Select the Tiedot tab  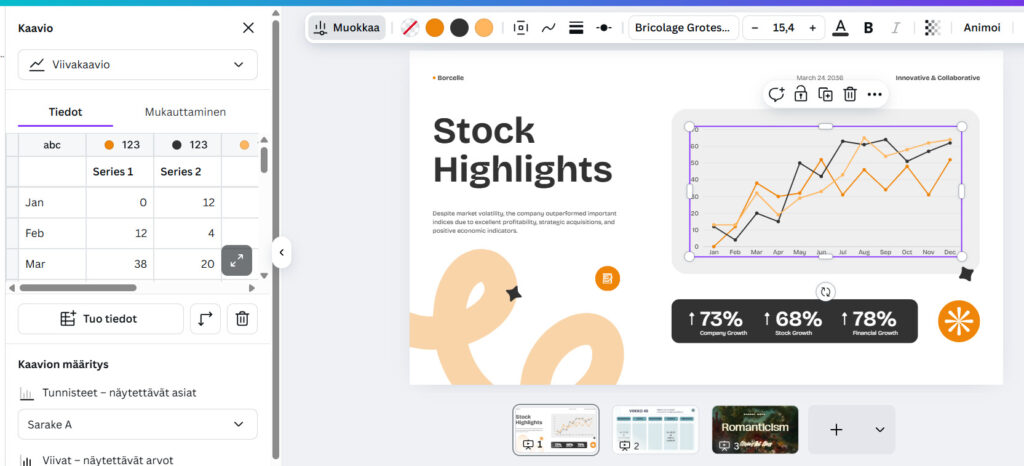(x=65, y=112)
